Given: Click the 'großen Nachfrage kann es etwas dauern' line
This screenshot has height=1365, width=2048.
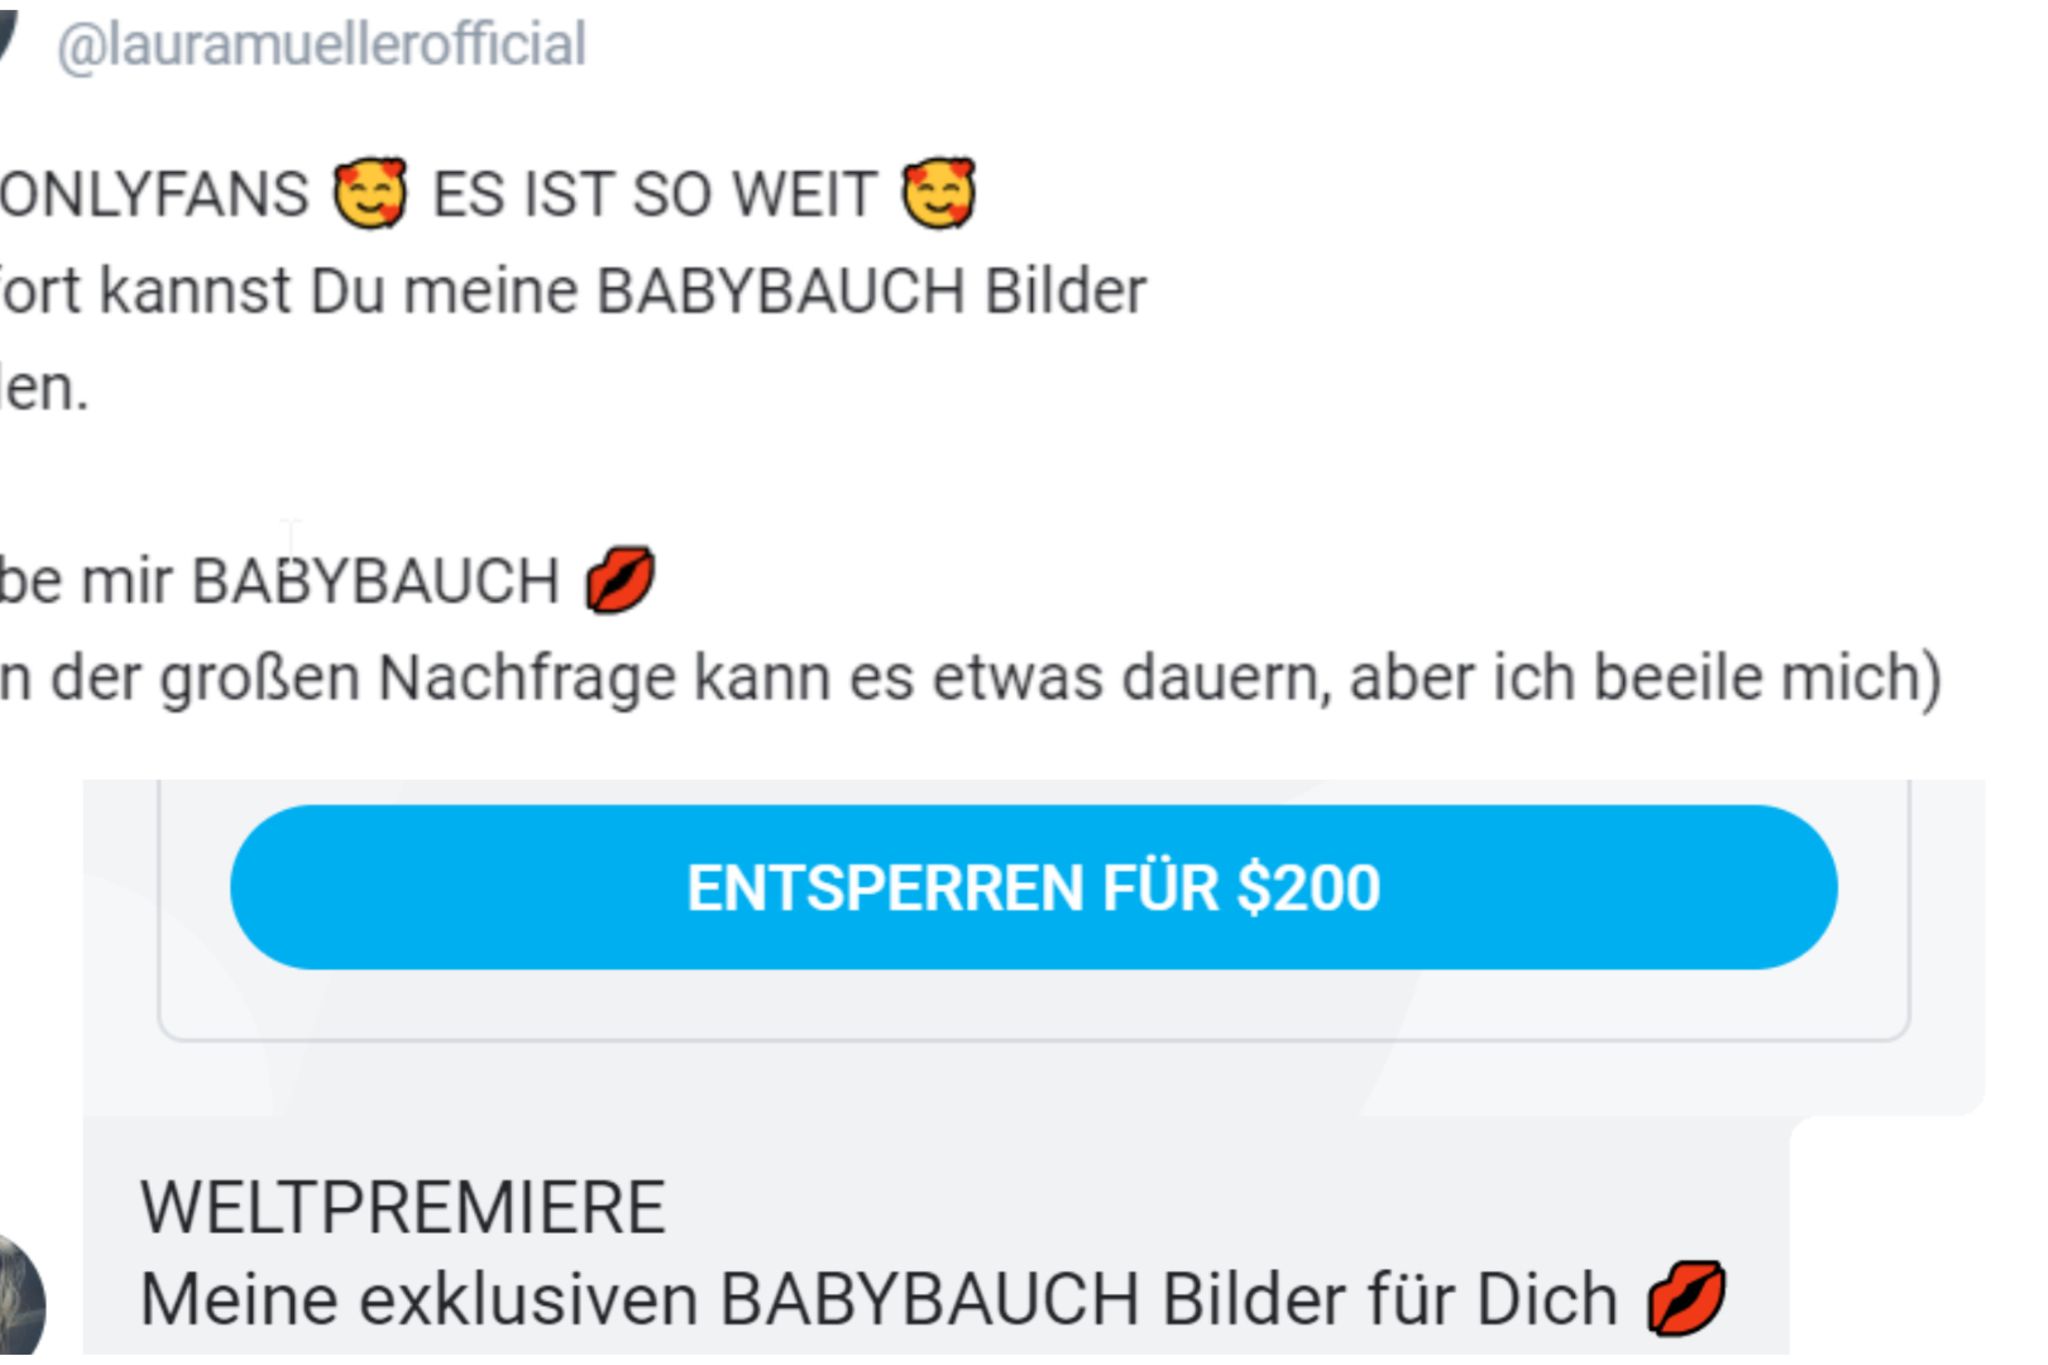Looking at the screenshot, I should [746, 678].
